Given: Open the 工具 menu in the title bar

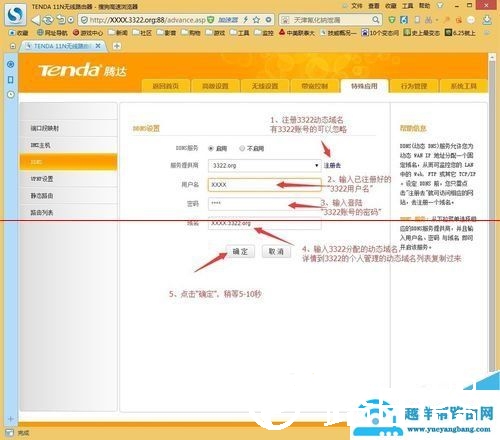Looking at the screenshot, I should [407, 6].
